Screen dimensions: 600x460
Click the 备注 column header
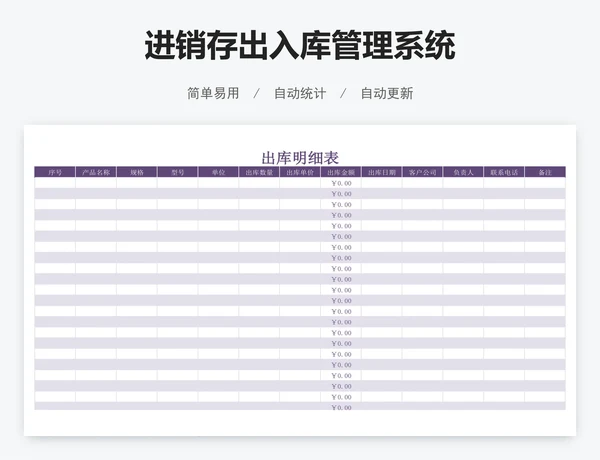[x=545, y=172]
